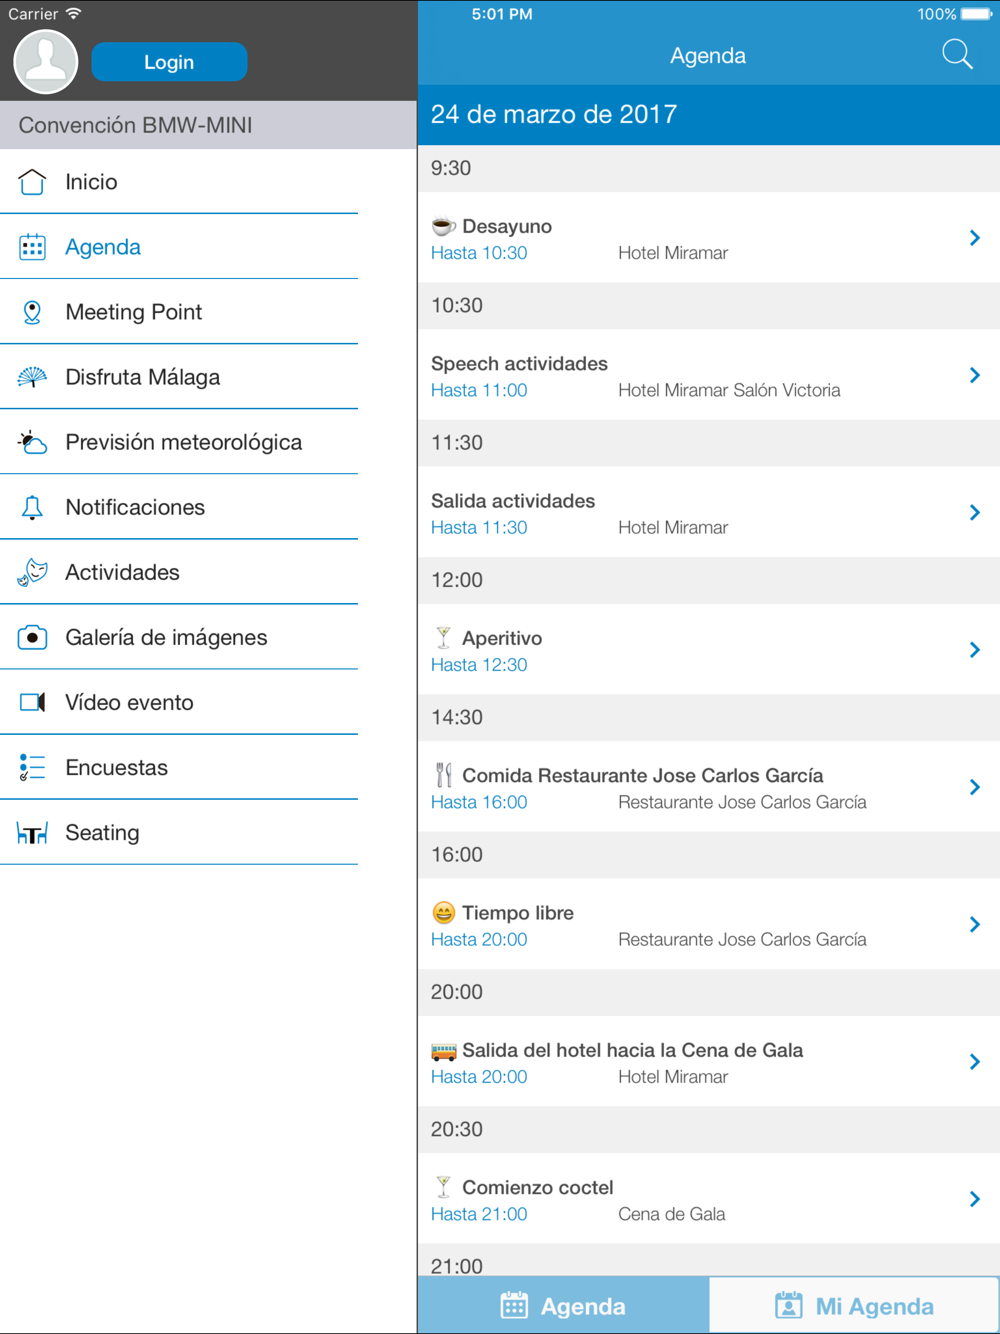Tap the battery indicator in status bar
The height and width of the screenshot is (1334, 1000).
977,14
